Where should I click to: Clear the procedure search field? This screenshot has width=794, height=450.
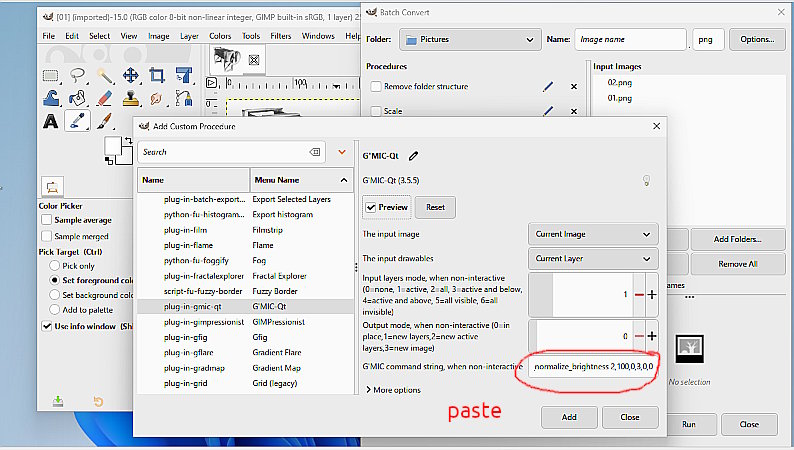coord(316,152)
